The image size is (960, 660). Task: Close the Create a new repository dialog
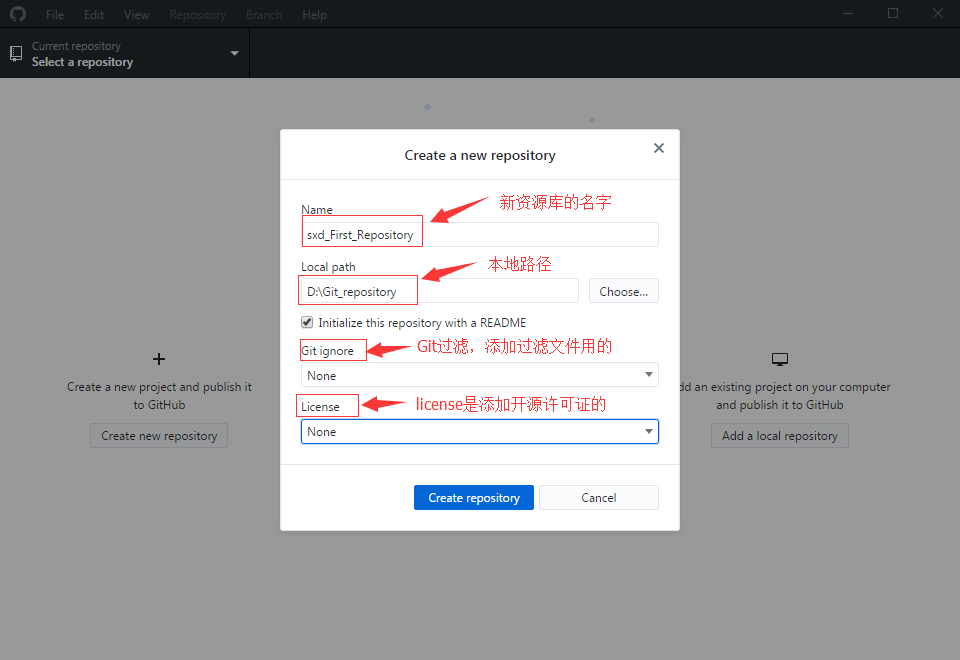tap(659, 148)
